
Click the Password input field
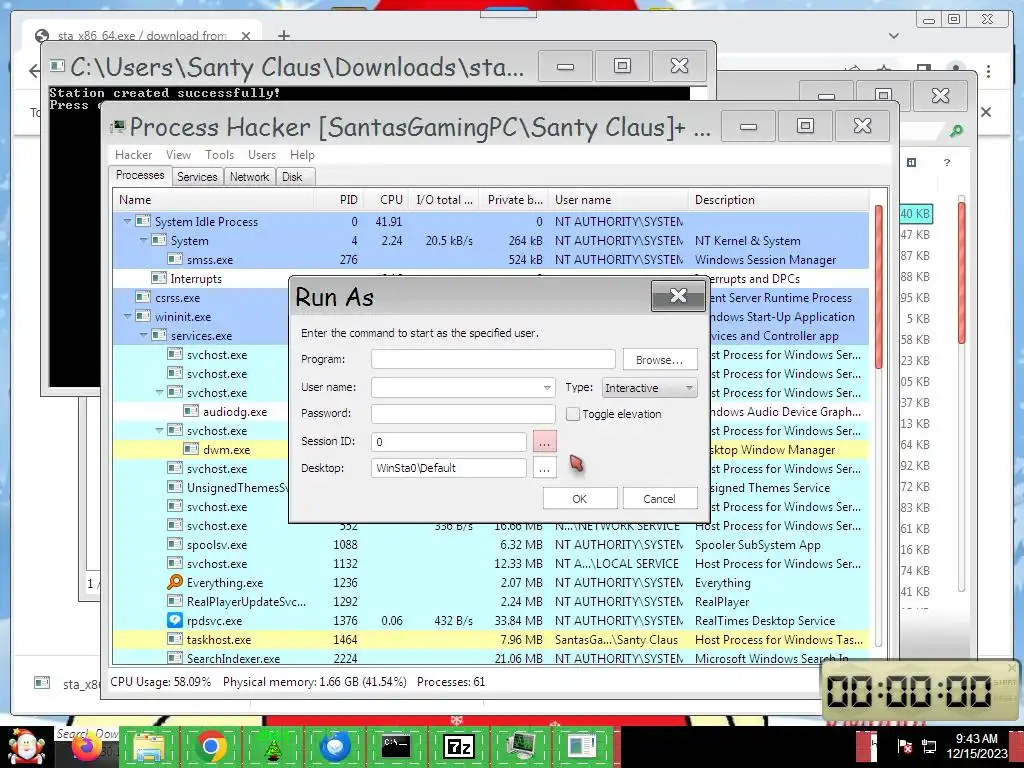(463, 413)
